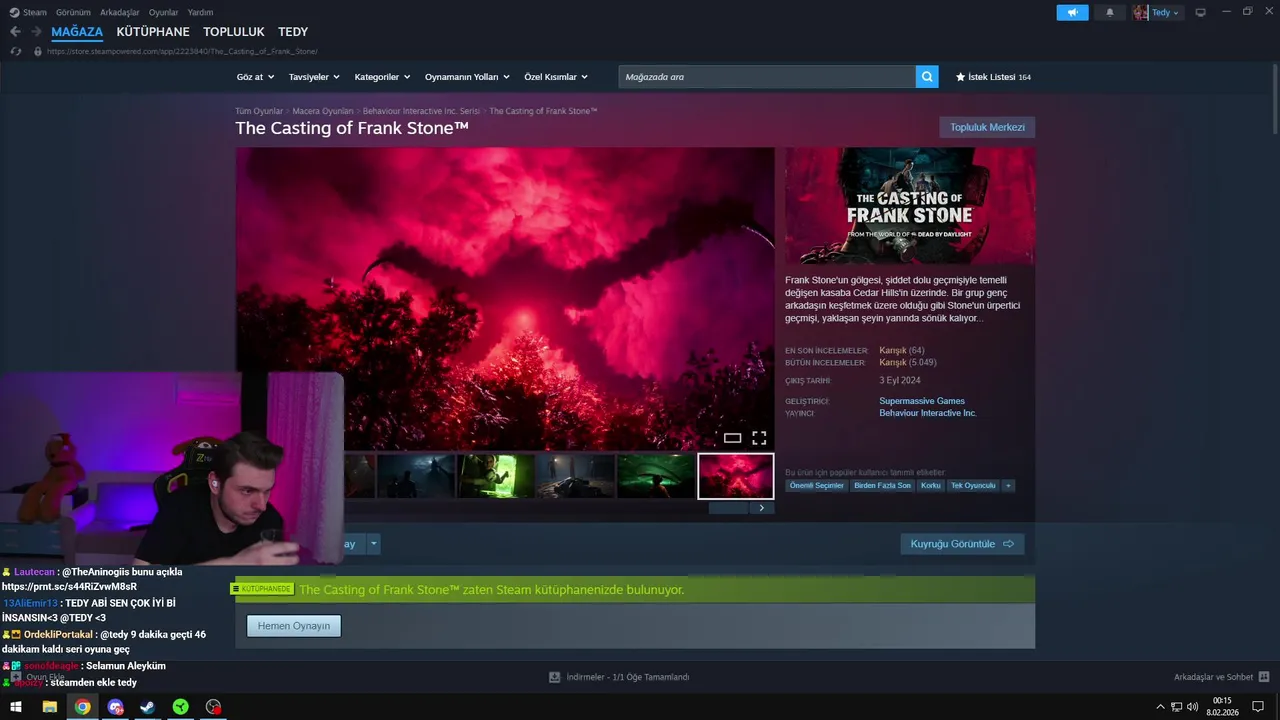Image resolution: width=1280 pixels, height=720 pixels.
Task: Click Kuyruğu Görüntüle button
Action: (x=962, y=544)
